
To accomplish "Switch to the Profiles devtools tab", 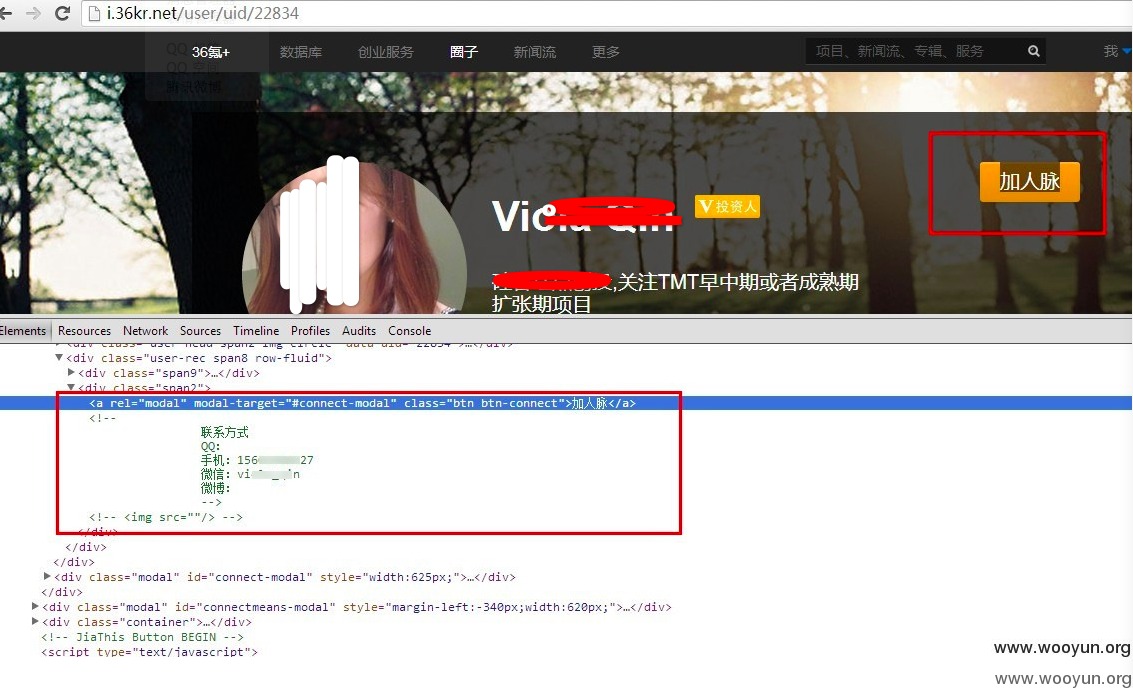I will pyautogui.click(x=311, y=330).
